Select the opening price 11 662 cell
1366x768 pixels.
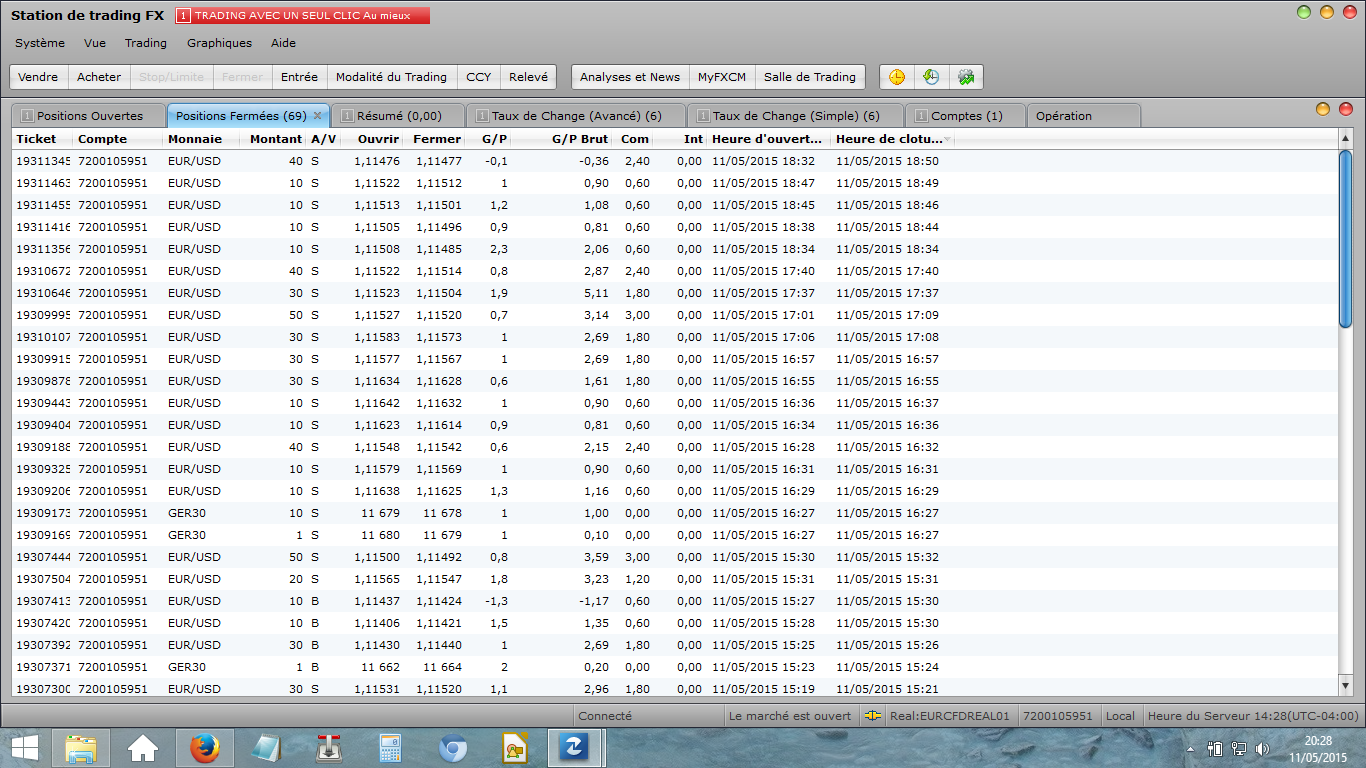click(x=380, y=667)
